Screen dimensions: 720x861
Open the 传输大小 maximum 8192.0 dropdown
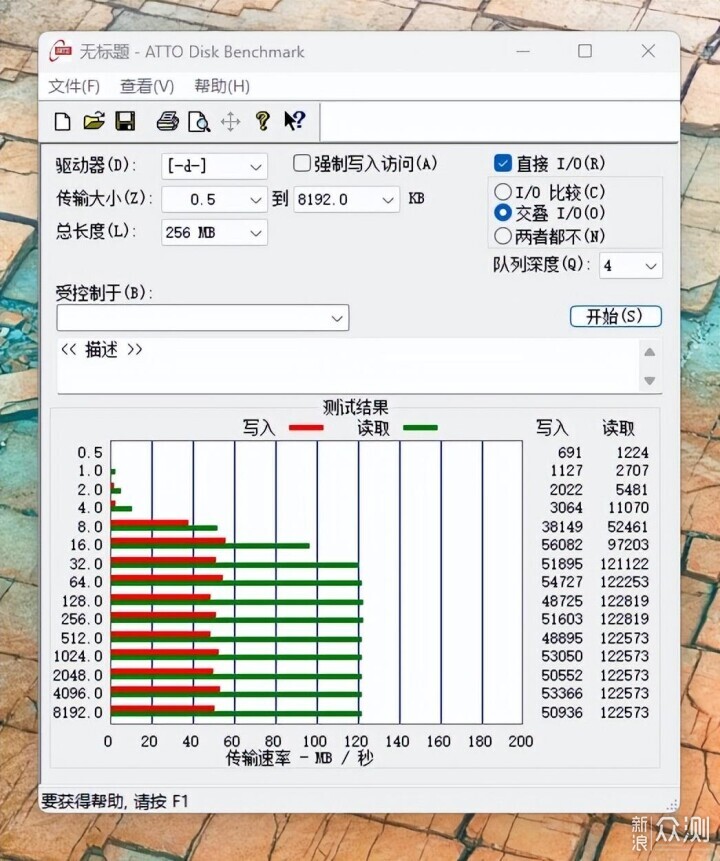pos(347,199)
